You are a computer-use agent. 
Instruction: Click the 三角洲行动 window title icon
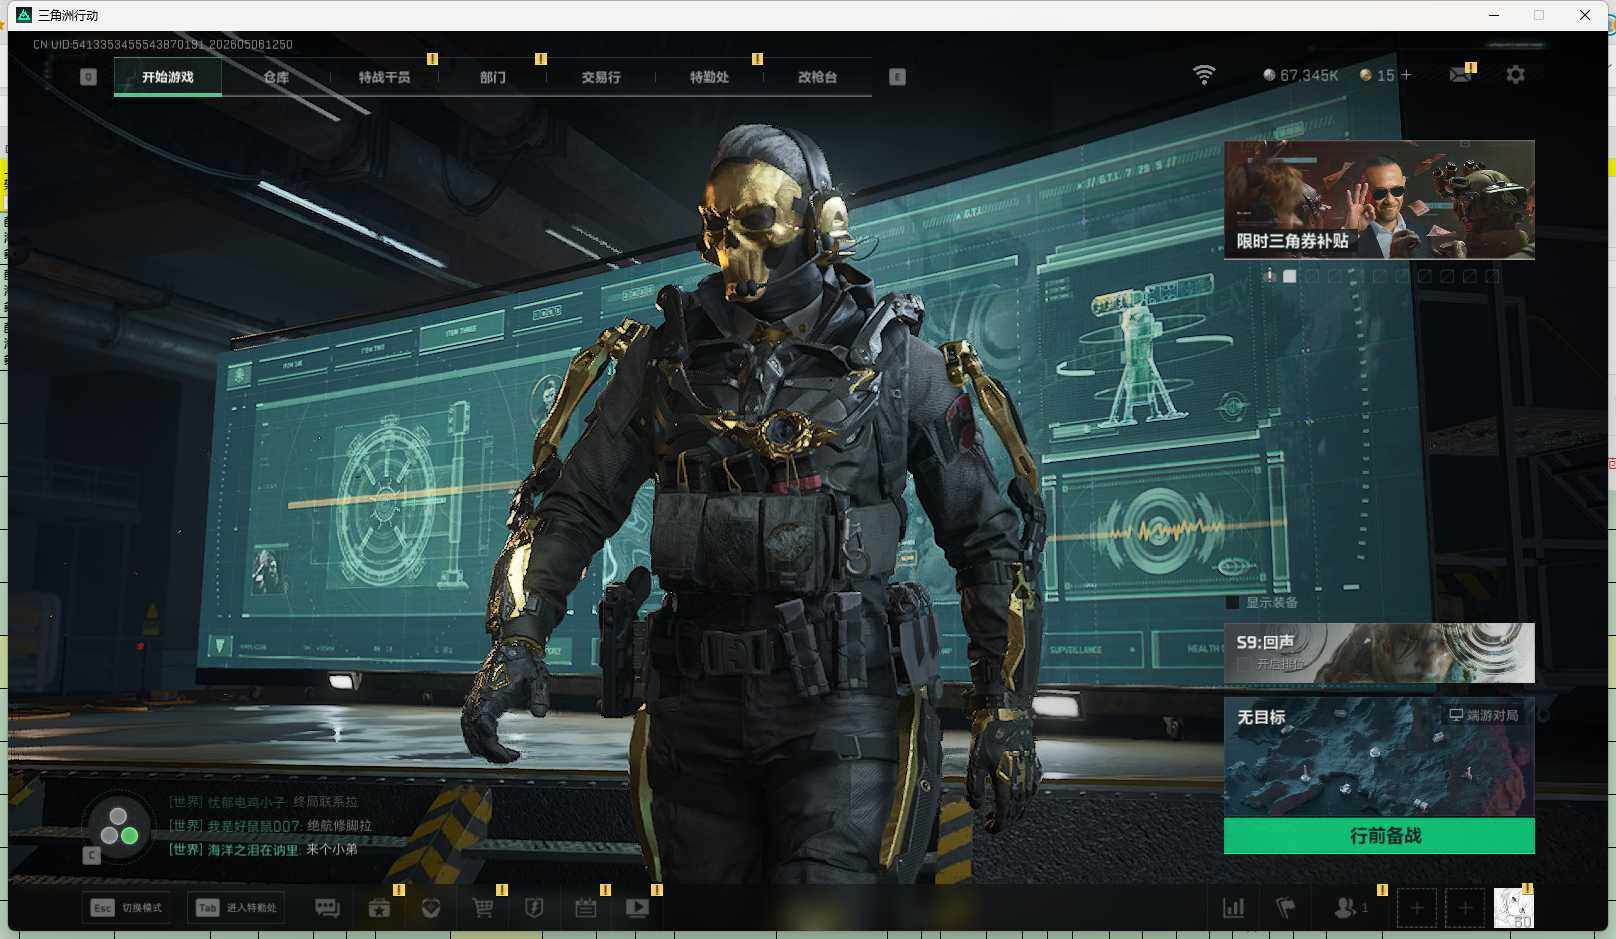point(25,15)
